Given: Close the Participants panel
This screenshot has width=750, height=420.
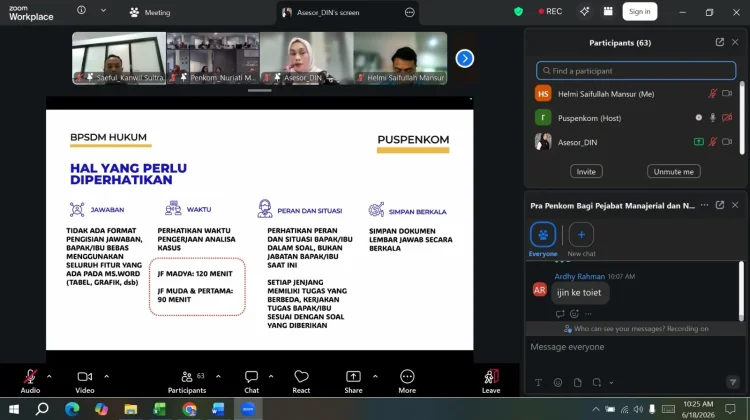Looking at the screenshot, I should [x=735, y=42].
